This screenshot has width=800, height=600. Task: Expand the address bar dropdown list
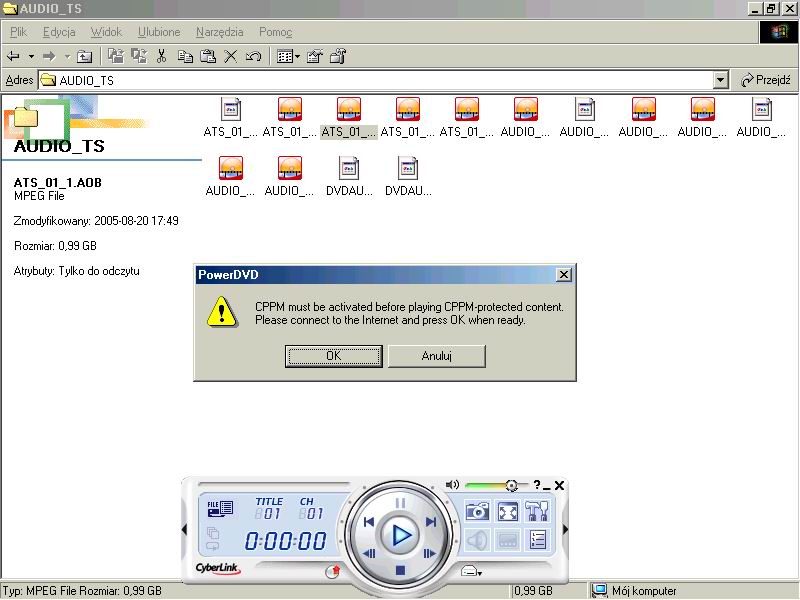point(720,80)
